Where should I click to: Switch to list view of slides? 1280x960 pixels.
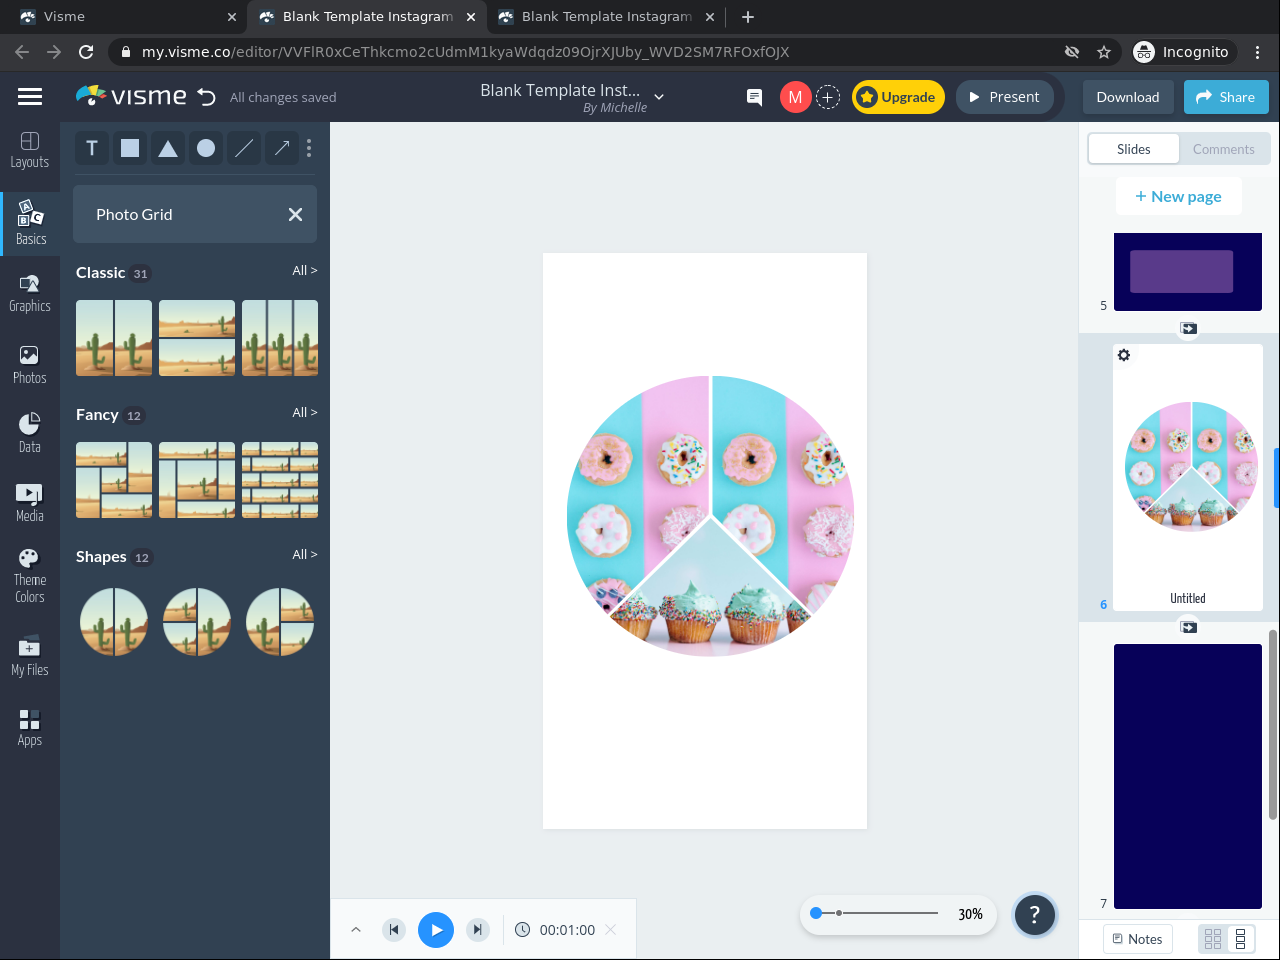coord(1240,939)
